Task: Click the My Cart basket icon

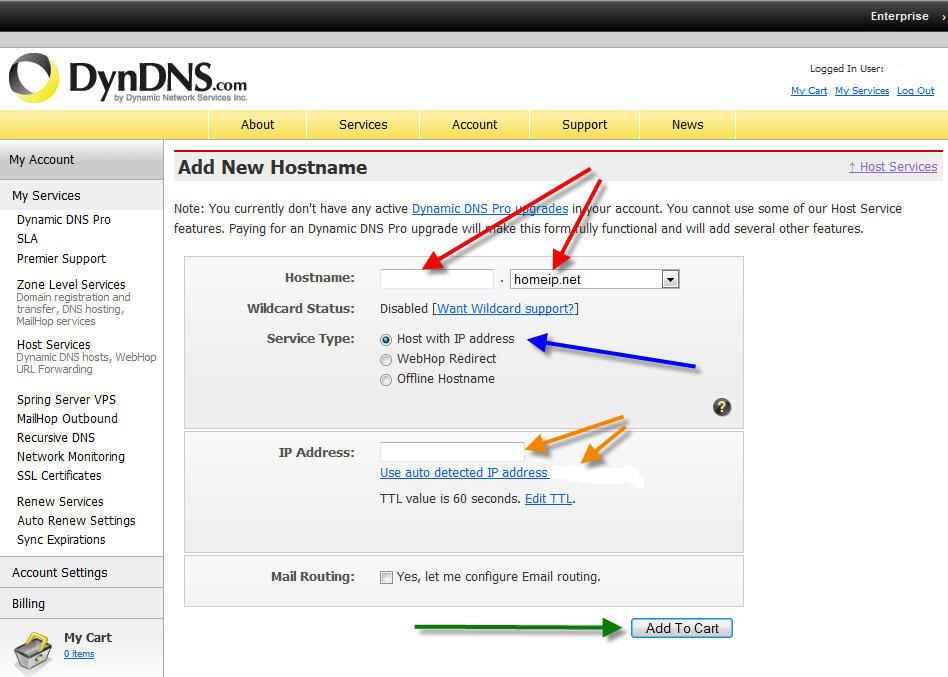Action: click(x=33, y=652)
